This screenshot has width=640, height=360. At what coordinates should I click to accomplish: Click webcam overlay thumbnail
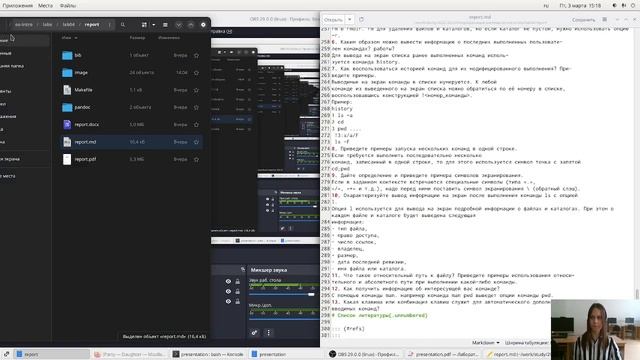(596, 329)
